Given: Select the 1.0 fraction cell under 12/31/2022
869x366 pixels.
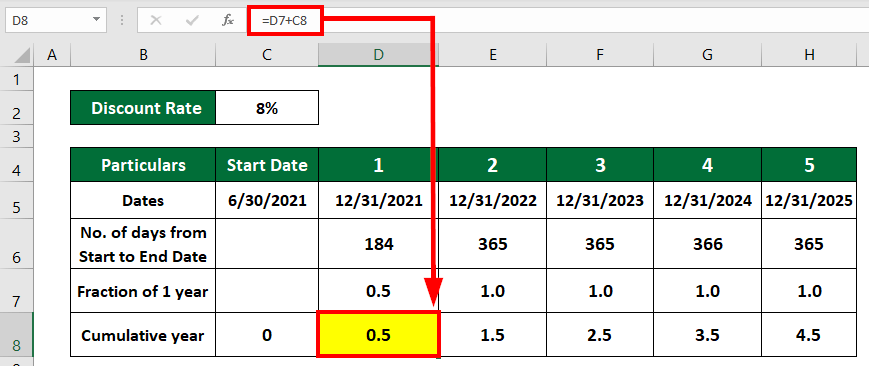Looking at the screenshot, I should tap(492, 291).
